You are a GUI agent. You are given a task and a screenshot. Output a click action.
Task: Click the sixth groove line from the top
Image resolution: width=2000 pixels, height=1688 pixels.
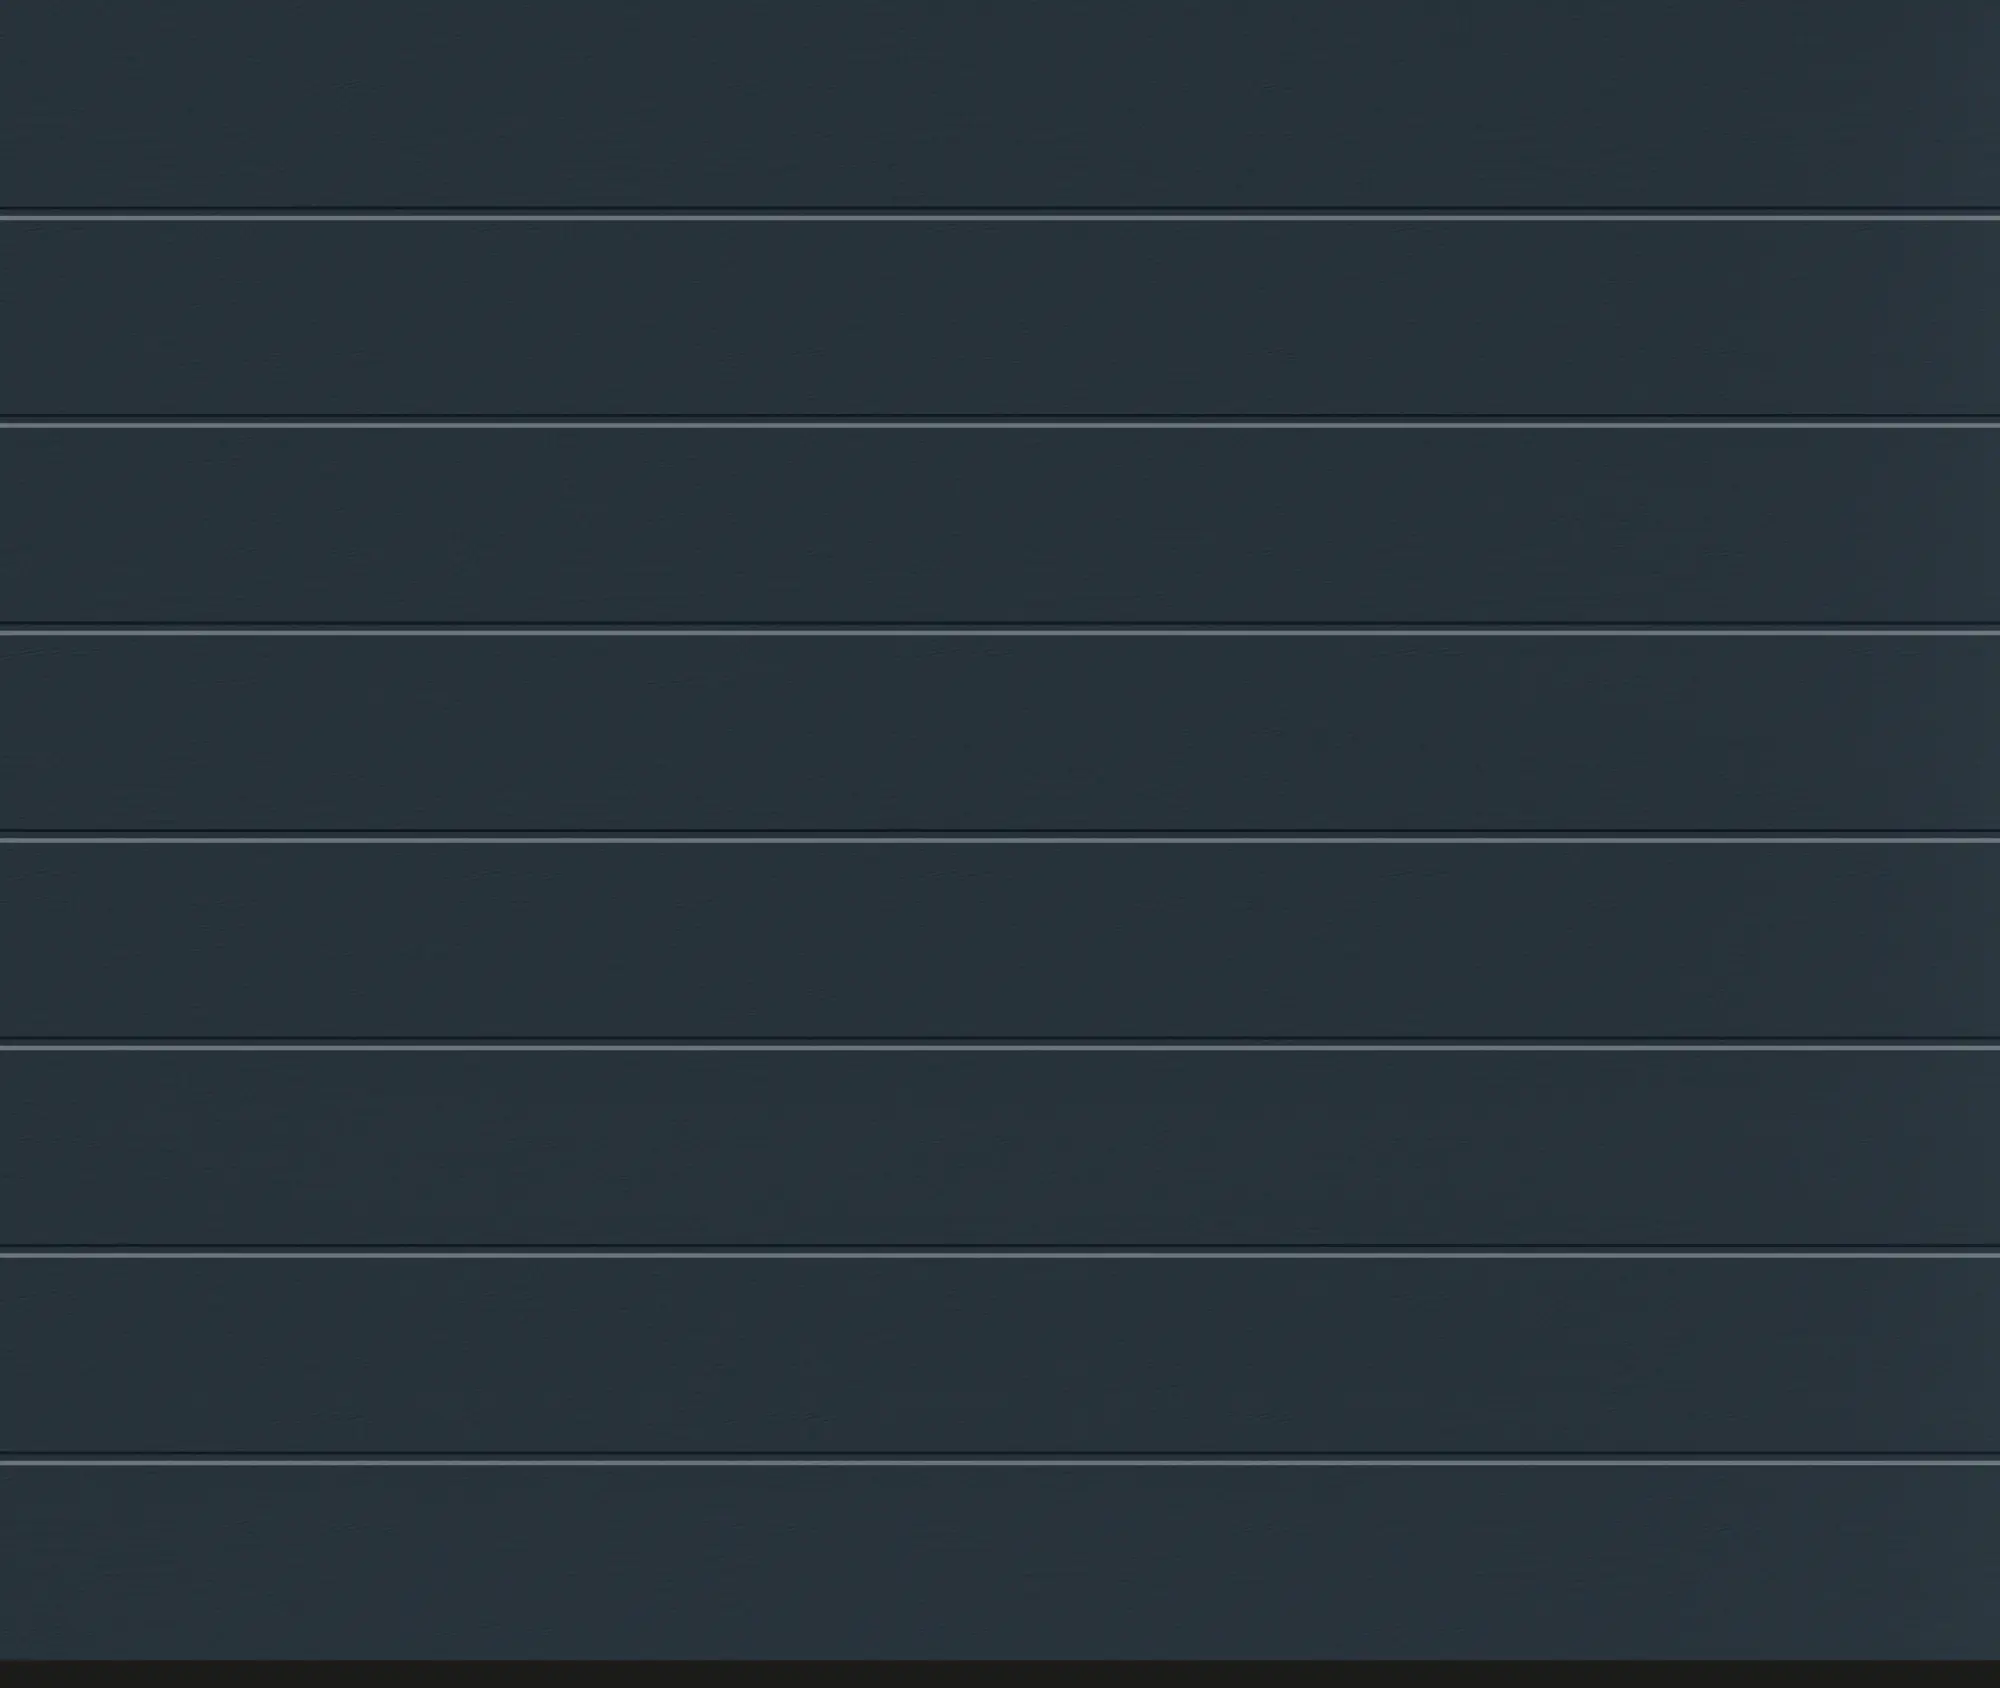[x=1000, y=1253]
